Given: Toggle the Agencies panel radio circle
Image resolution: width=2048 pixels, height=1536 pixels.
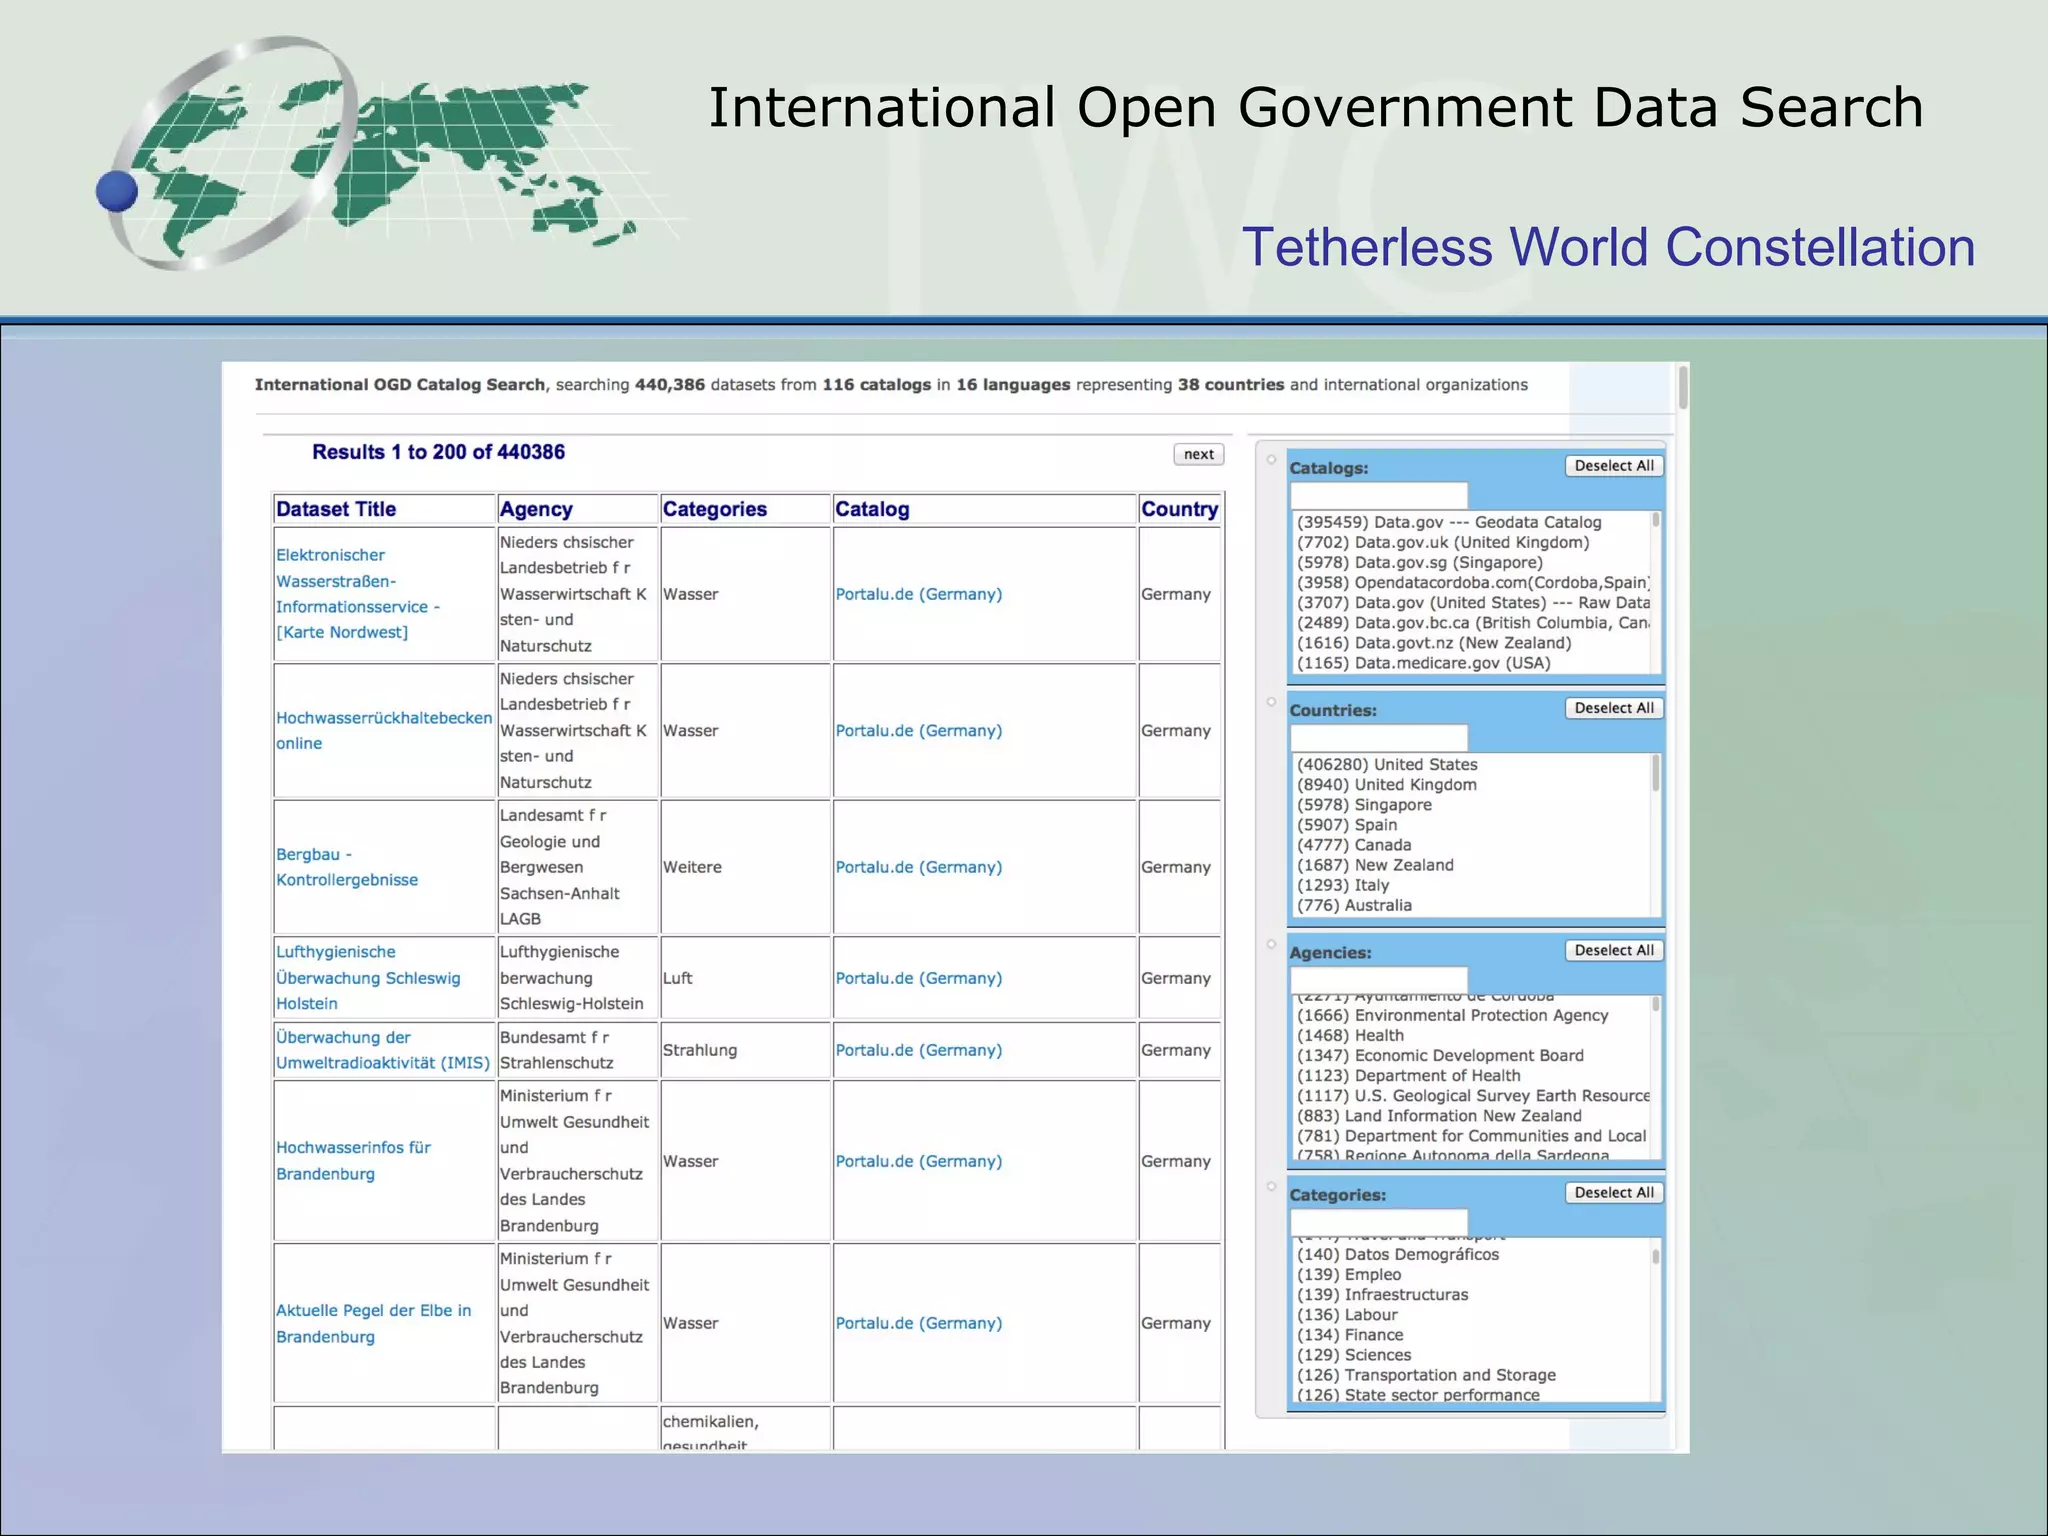Looking at the screenshot, I should [1271, 944].
